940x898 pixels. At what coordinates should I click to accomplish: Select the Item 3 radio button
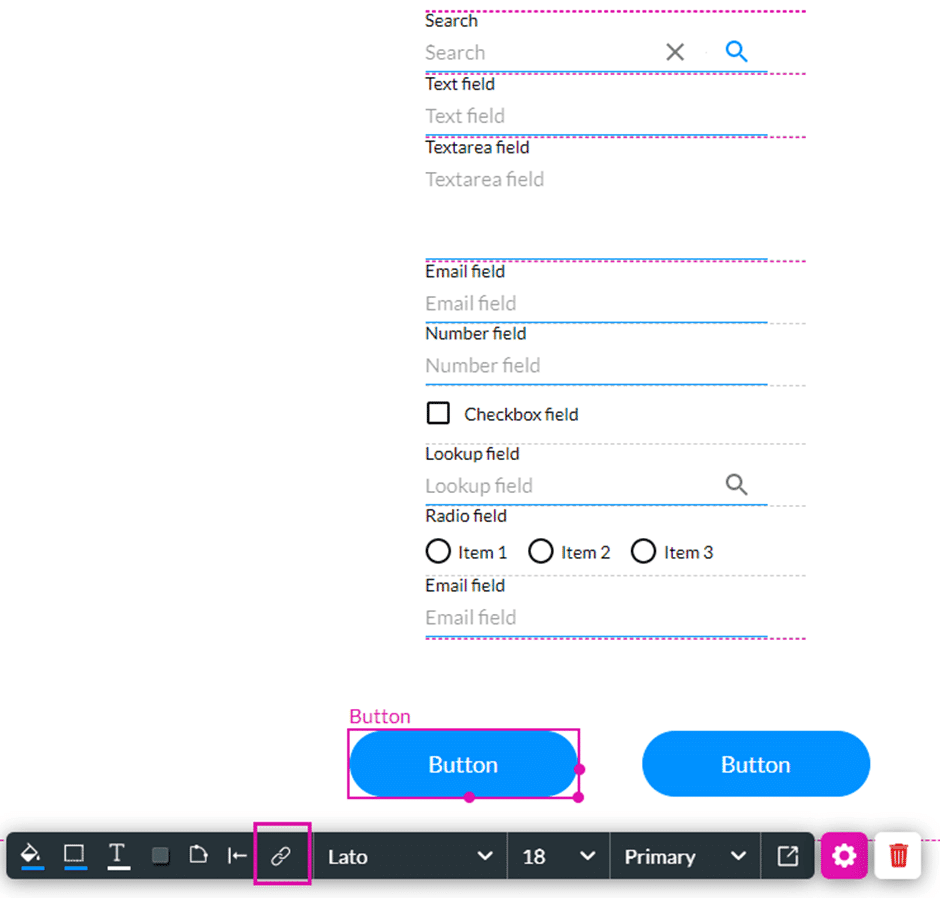click(643, 551)
